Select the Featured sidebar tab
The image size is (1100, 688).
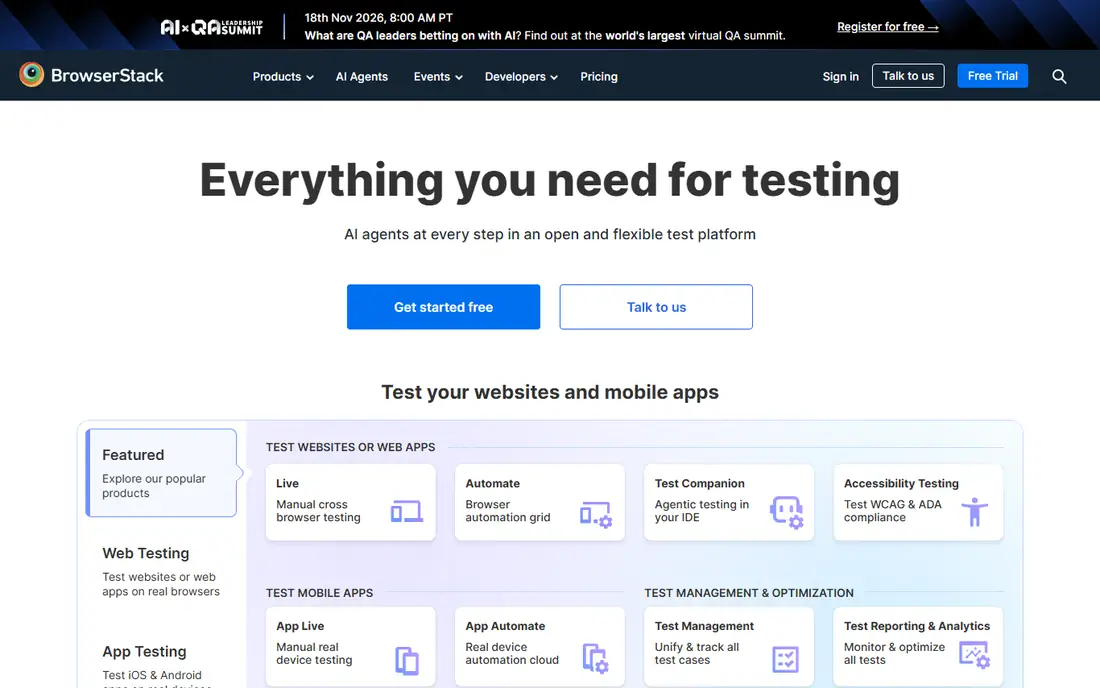pyautogui.click(x=161, y=473)
